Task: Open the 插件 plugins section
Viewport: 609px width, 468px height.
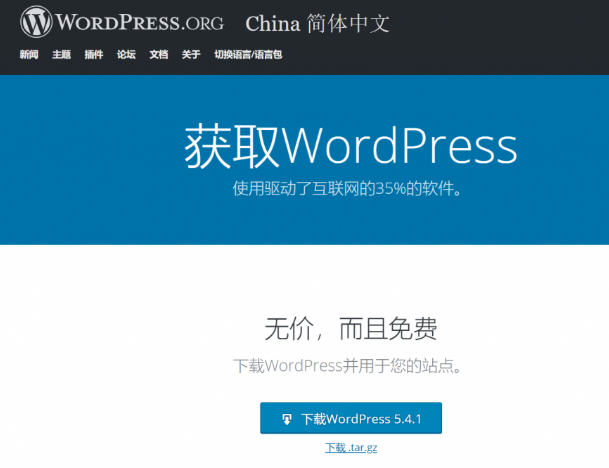Action: click(94, 55)
